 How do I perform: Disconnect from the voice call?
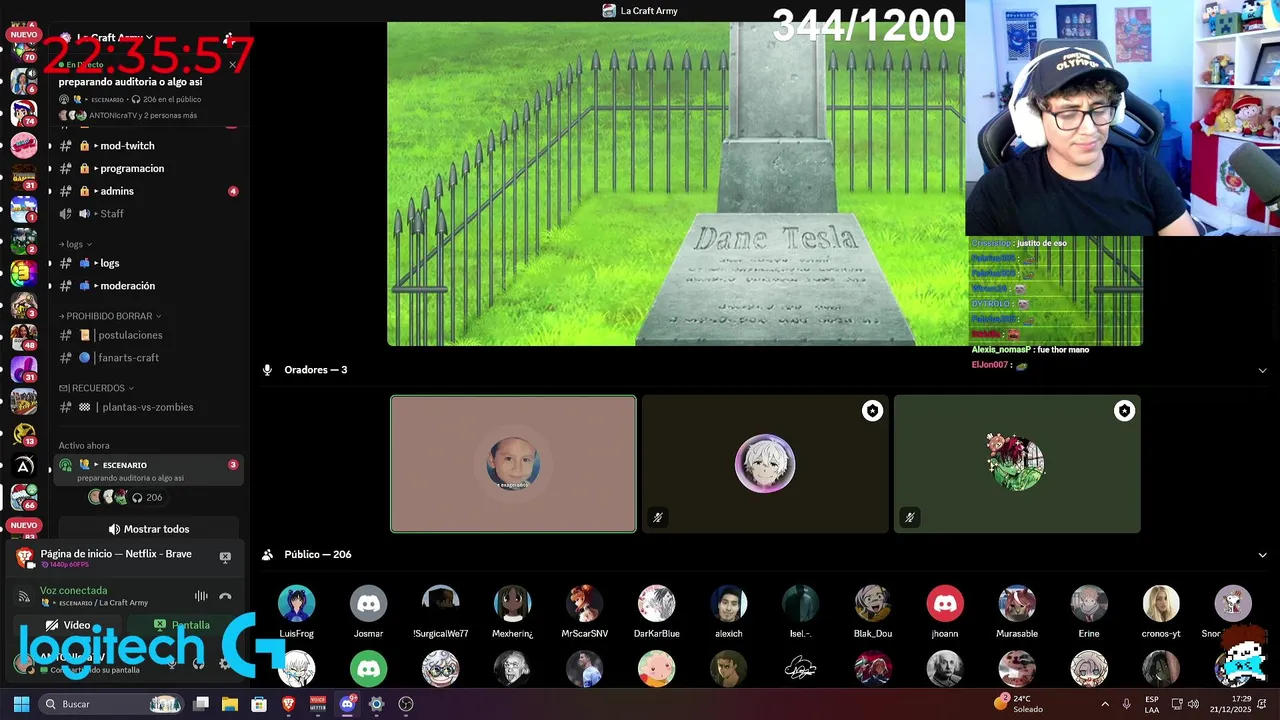[225, 596]
